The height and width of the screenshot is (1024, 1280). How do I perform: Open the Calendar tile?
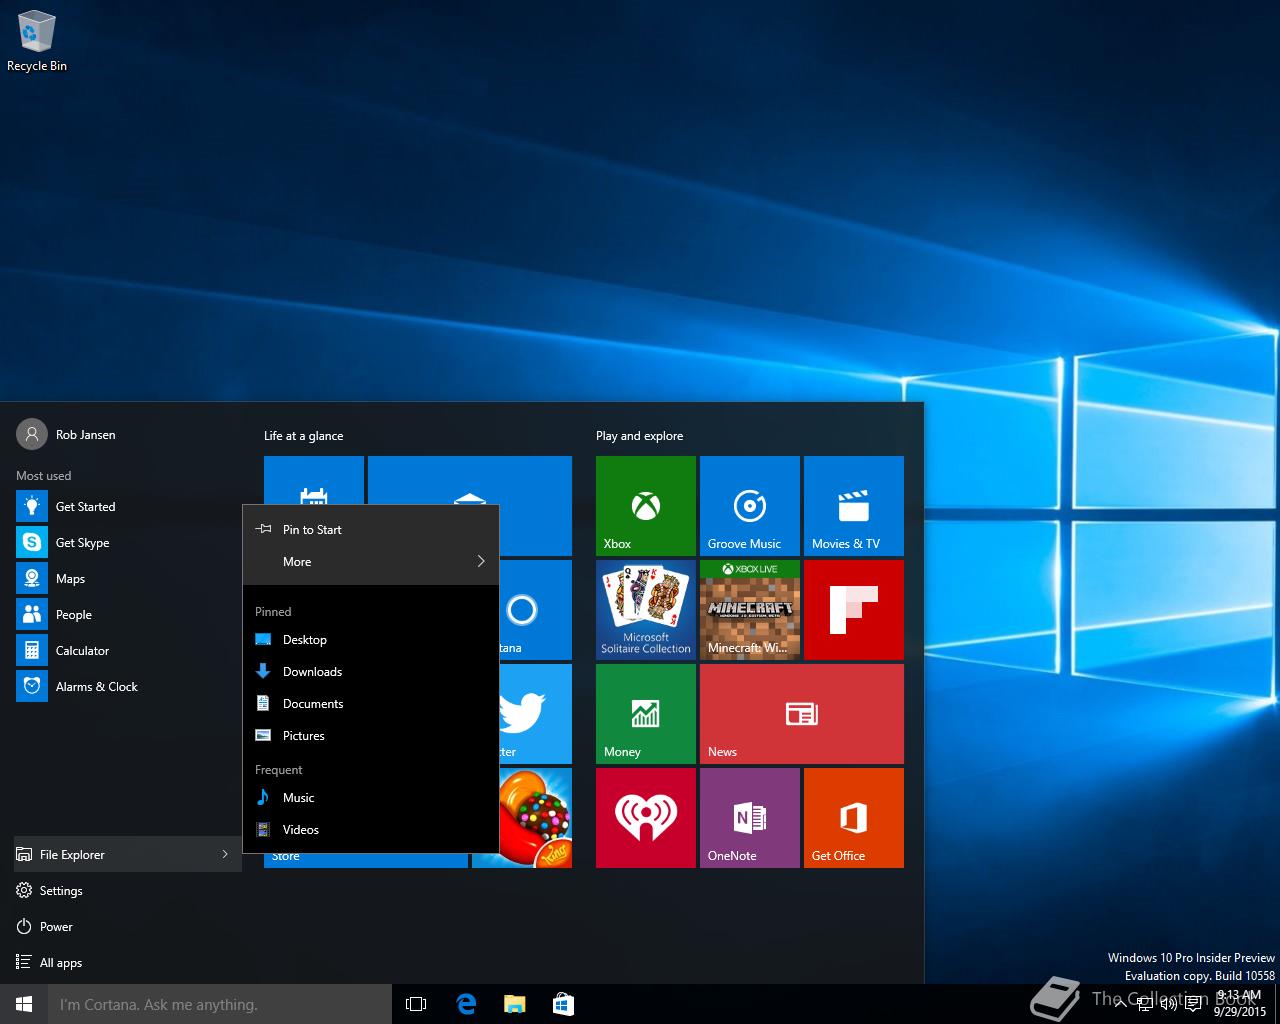(x=314, y=480)
